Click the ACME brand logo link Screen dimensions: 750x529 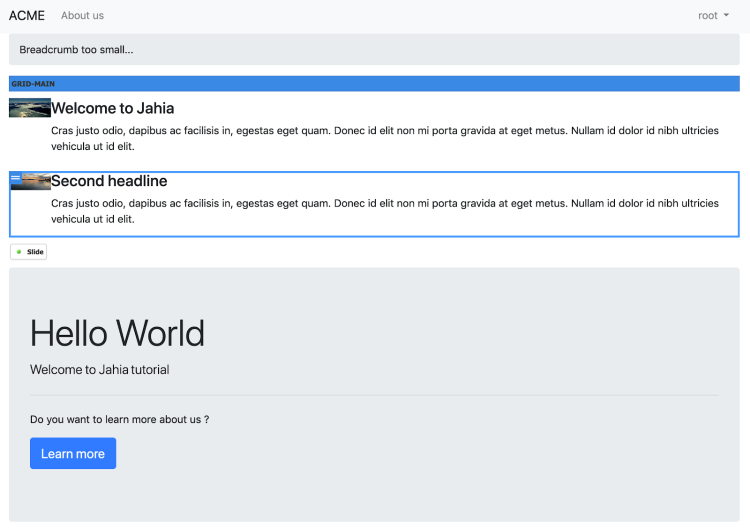(x=27, y=15)
